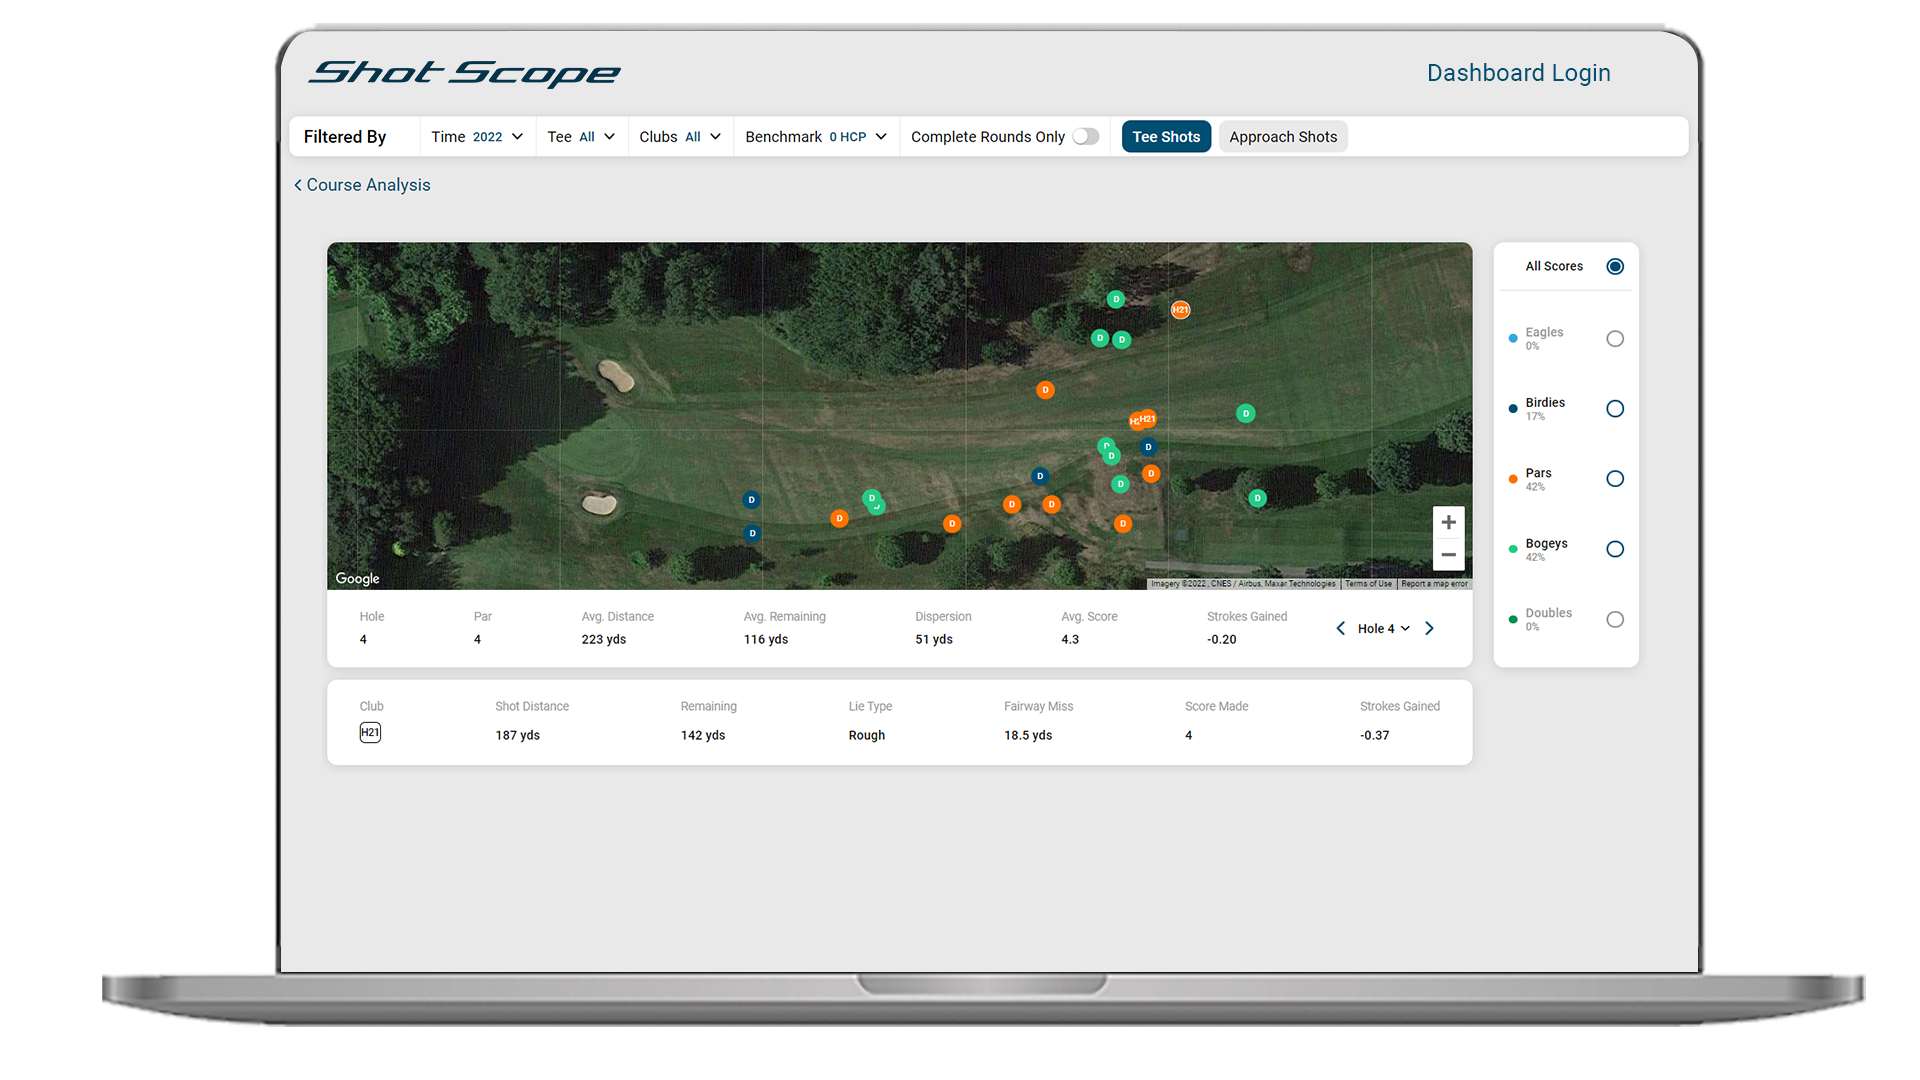Open the Clubs All dropdown
Screen dimensions: 1920x1080
coord(680,137)
